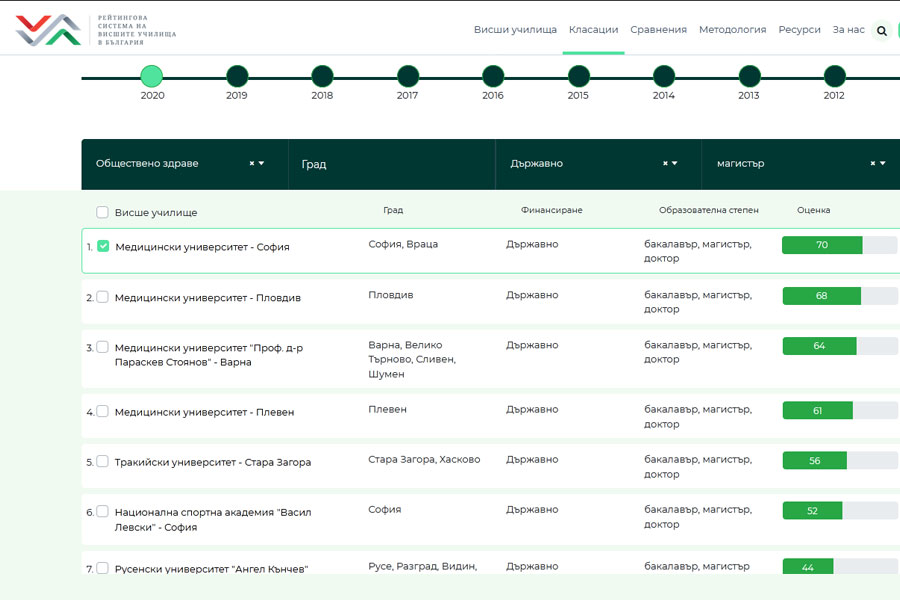The height and width of the screenshot is (600, 900).
Task: Click the score bar showing 70
Action: click(x=839, y=245)
